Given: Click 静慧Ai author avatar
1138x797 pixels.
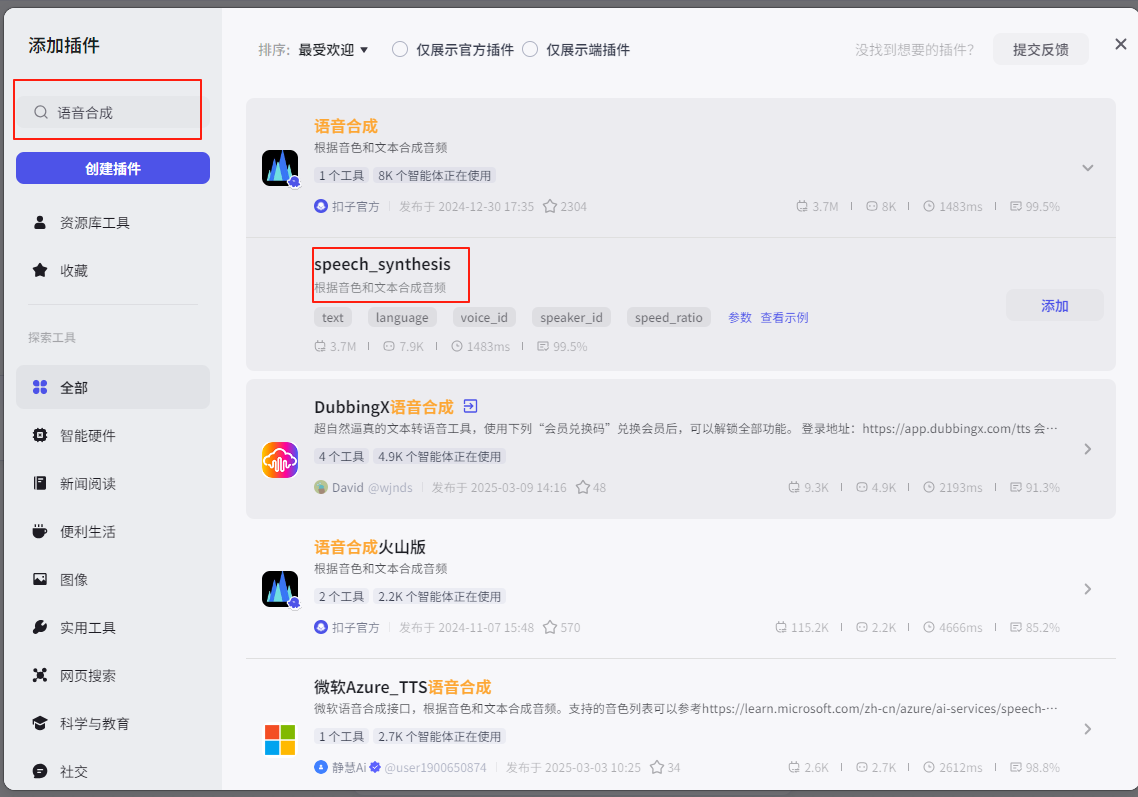Looking at the screenshot, I should pos(321,767).
